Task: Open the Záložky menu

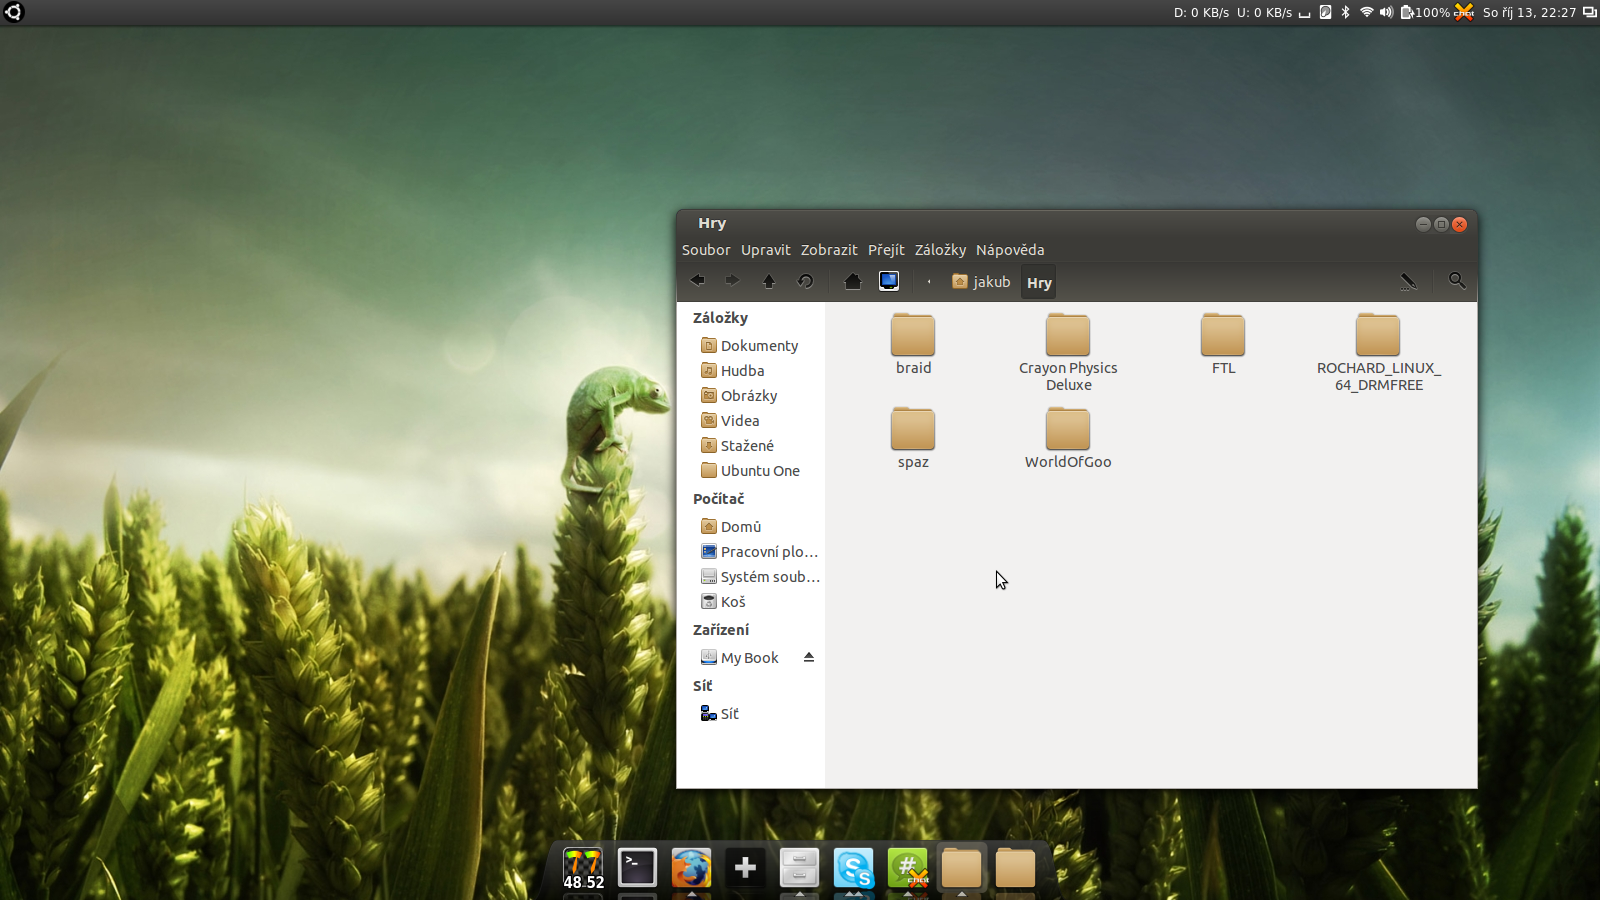Action: coord(940,250)
